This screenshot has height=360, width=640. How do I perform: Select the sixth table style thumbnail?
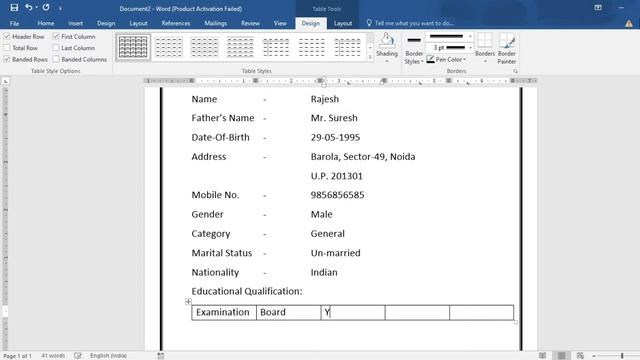(311, 47)
